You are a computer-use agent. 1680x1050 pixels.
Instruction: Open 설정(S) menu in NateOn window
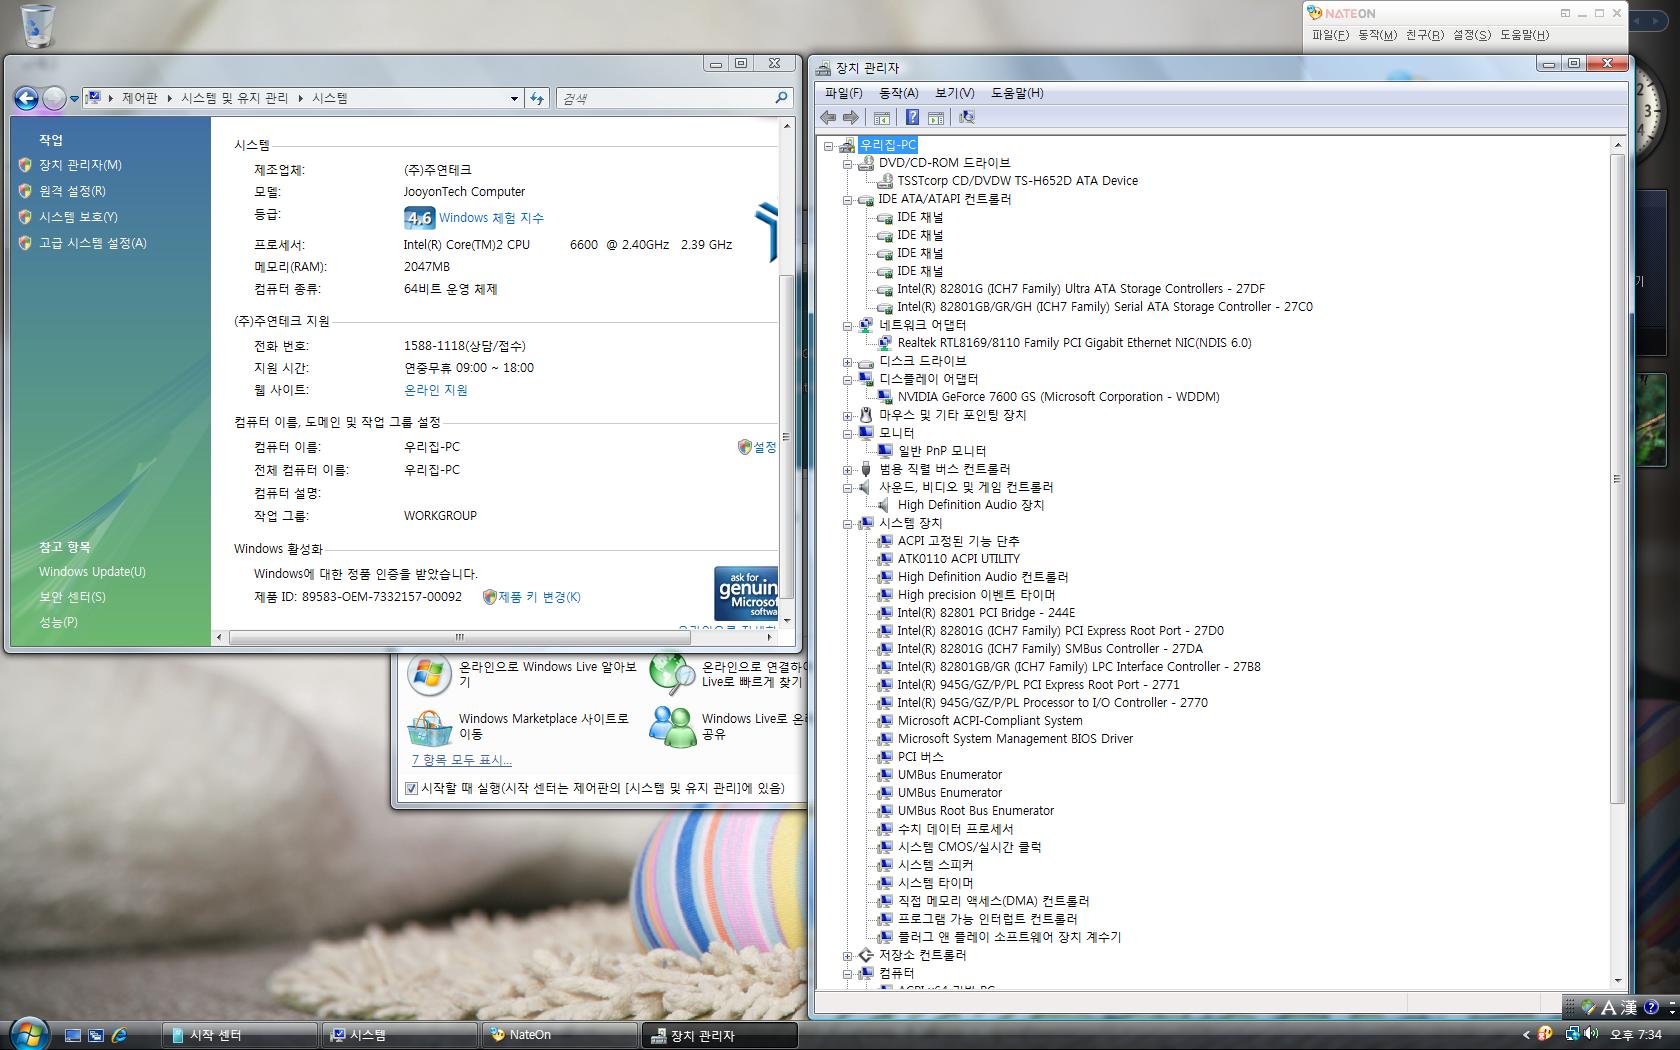coord(1471,35)
